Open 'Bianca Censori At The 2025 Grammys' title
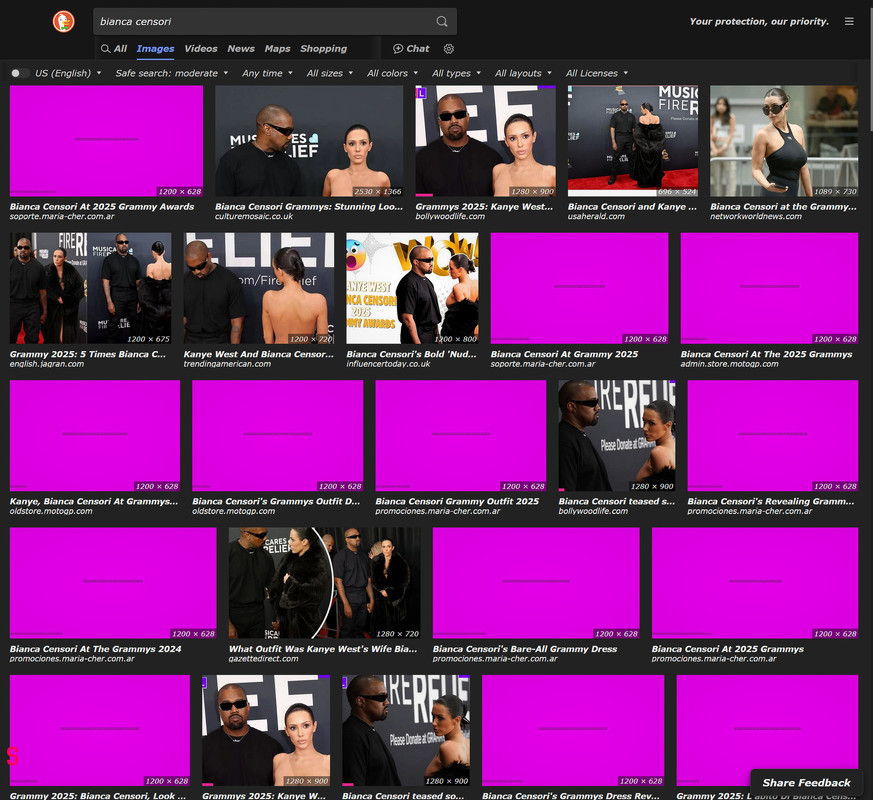This screenshot has width=873, height=800. (x=766, y=354)
